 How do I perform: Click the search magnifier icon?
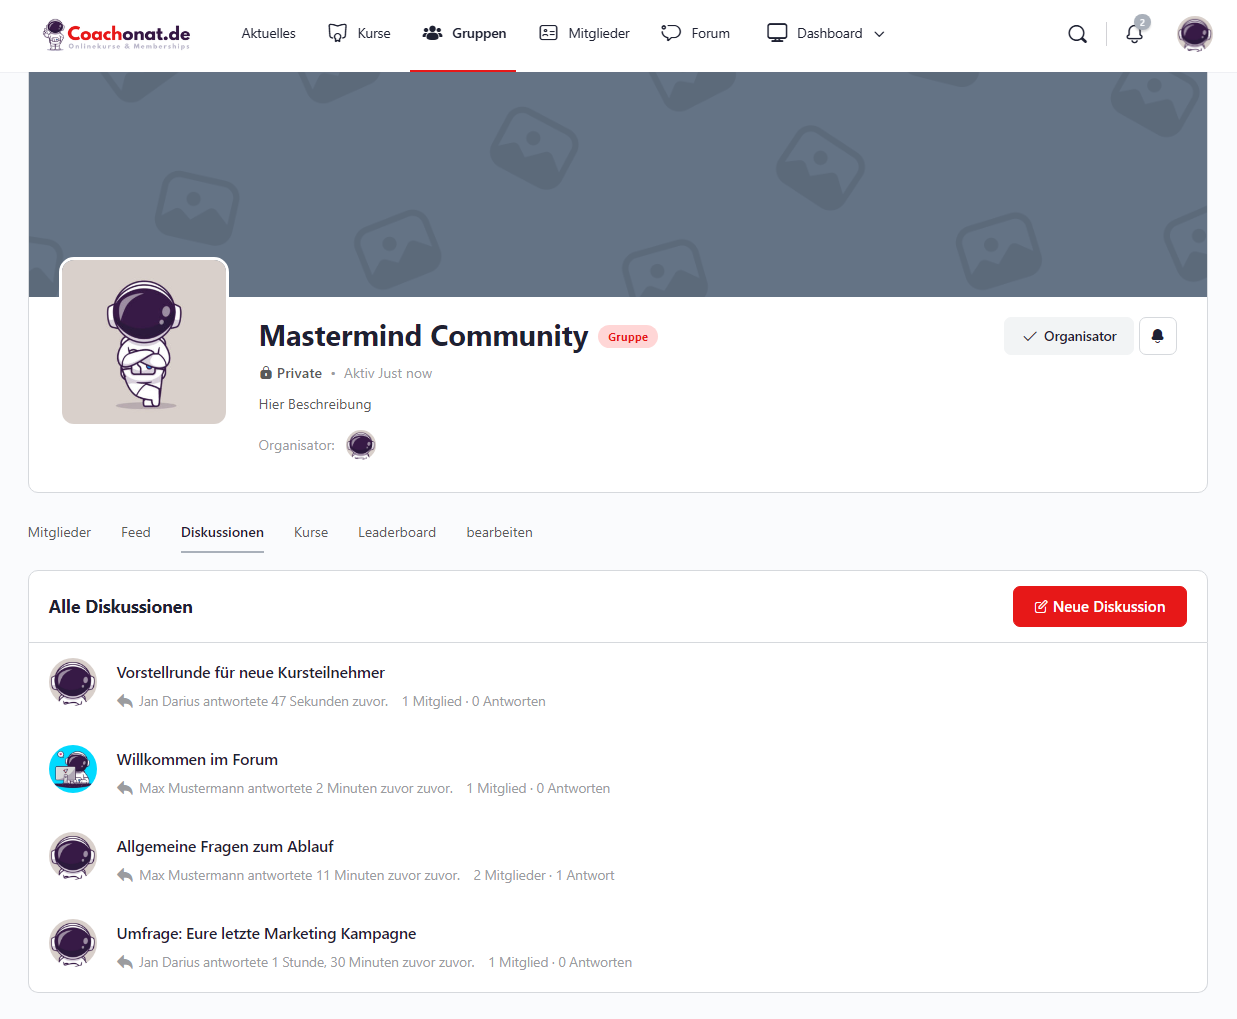[1077, 34]
